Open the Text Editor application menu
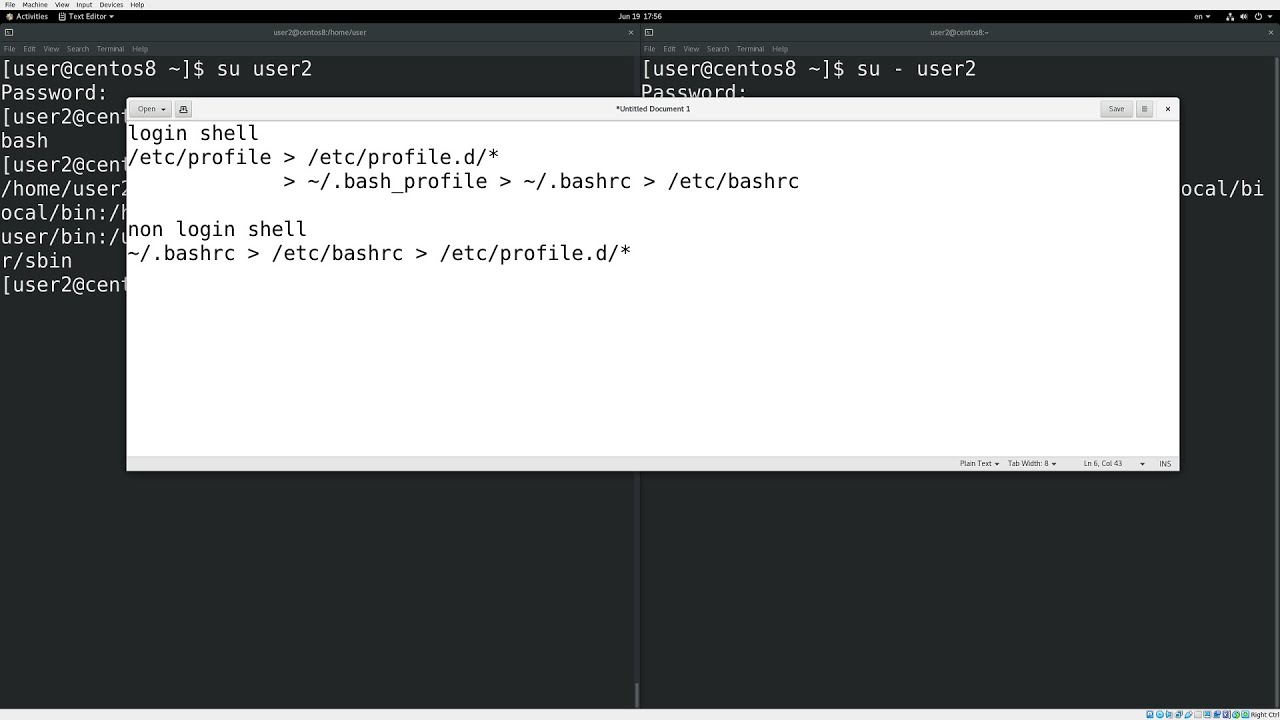Viewport: 1280px width, 720px height. 86,17
